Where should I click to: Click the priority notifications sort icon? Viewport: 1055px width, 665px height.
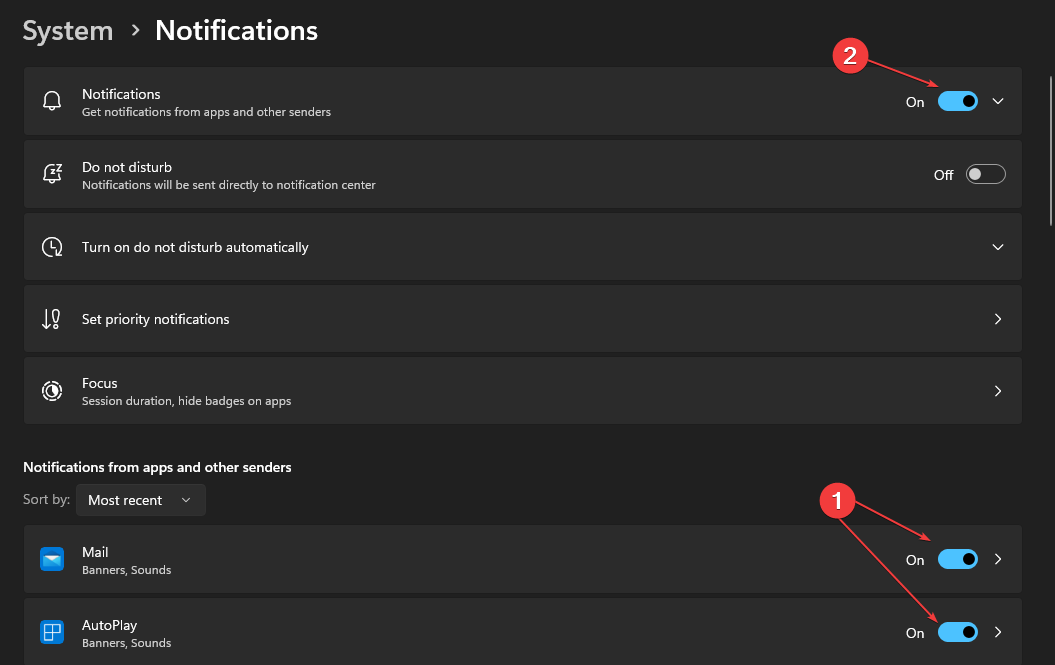point(52,319)
